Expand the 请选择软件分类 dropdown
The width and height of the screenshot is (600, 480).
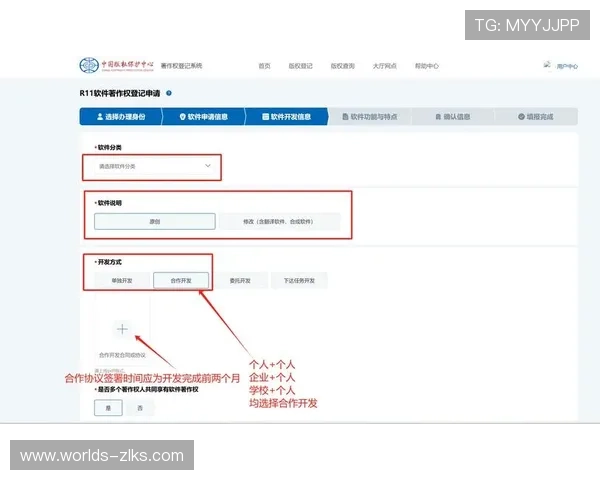(154, 166)
